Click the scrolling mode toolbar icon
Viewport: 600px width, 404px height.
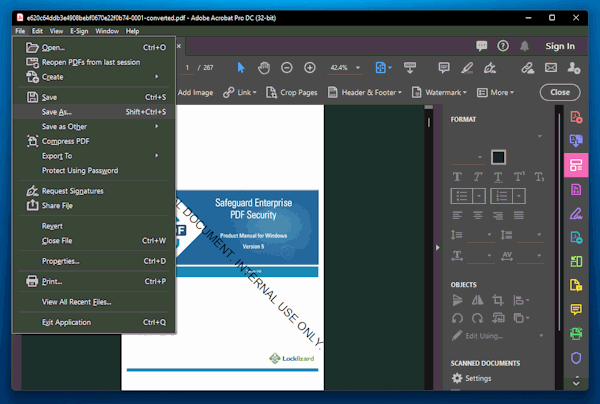point(410,68)
